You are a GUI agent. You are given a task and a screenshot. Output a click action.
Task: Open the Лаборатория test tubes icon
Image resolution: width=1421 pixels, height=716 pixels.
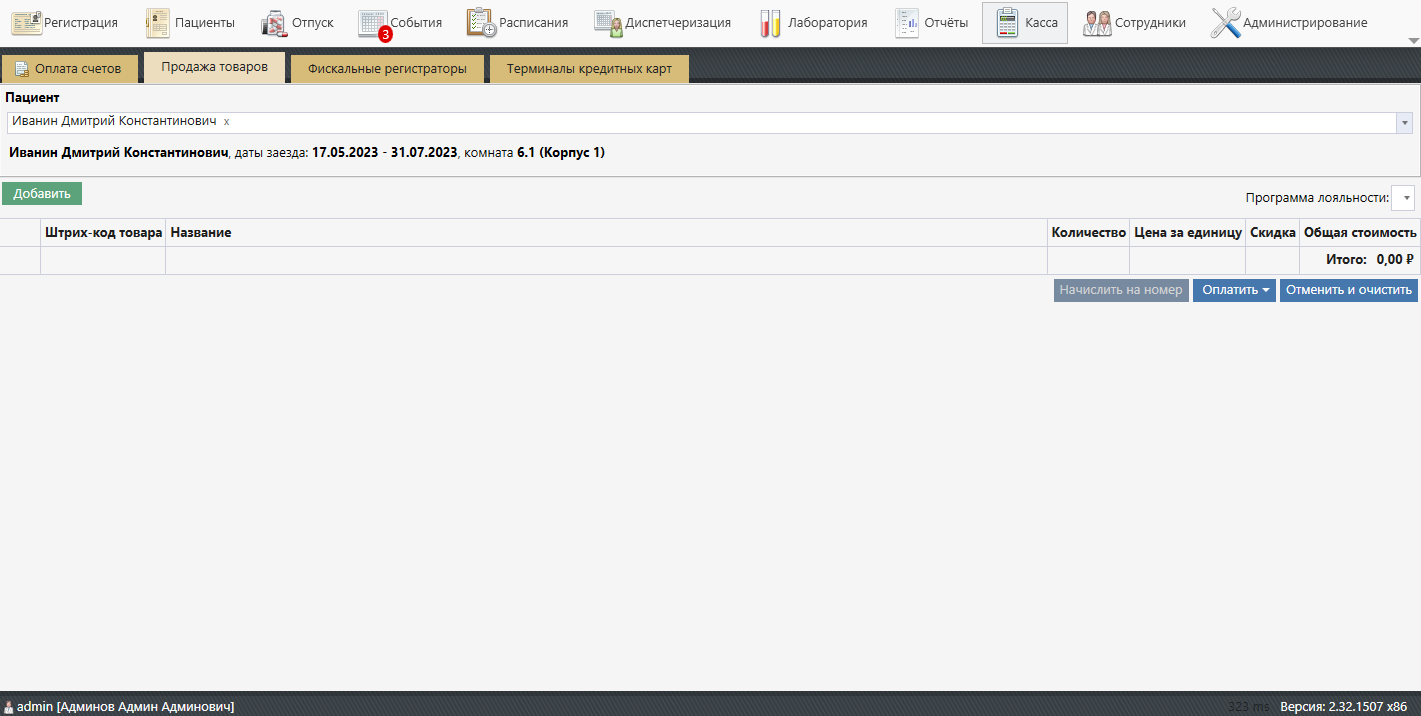coord(770,23)
